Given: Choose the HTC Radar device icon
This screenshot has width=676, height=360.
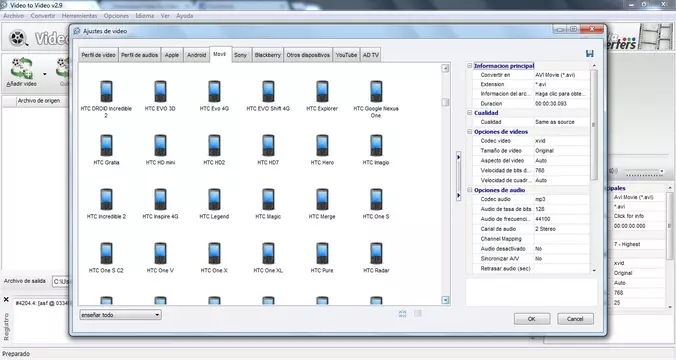Looking at the screenshot, I should 376,254.
